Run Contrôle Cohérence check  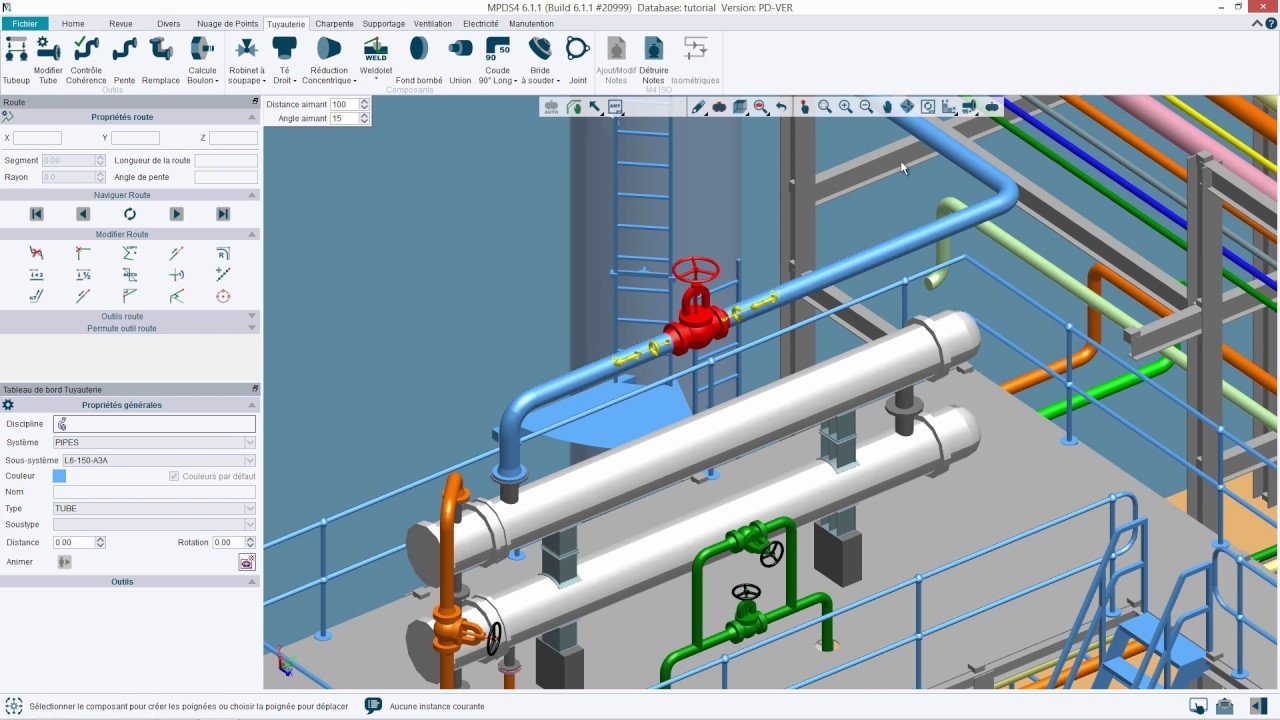pos(86,61)
